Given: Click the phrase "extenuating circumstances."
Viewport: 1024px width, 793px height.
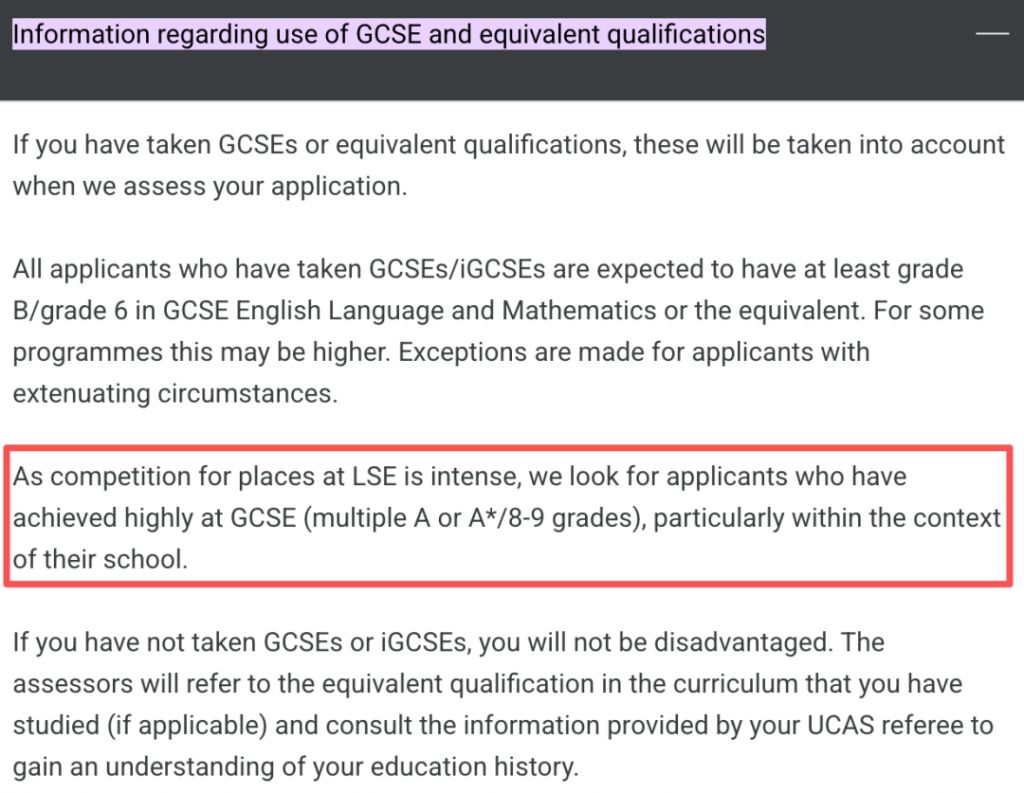Looking at the screenshot, I should tap(175, 393).
